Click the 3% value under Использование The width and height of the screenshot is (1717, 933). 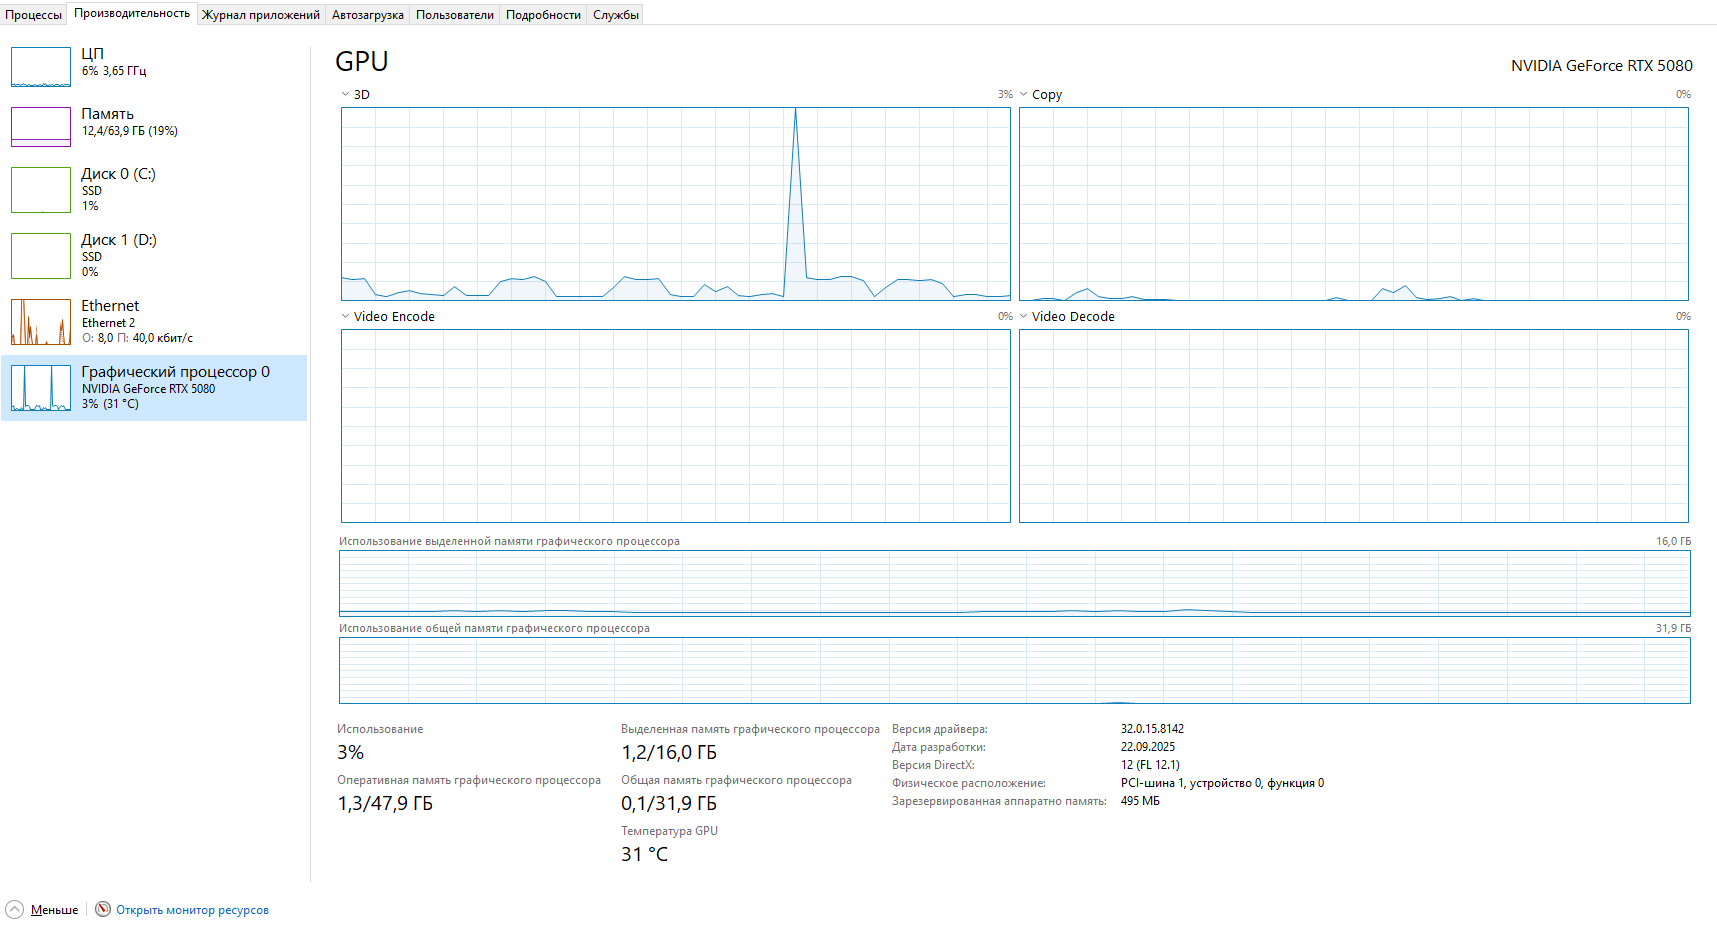tap(351, 753)
